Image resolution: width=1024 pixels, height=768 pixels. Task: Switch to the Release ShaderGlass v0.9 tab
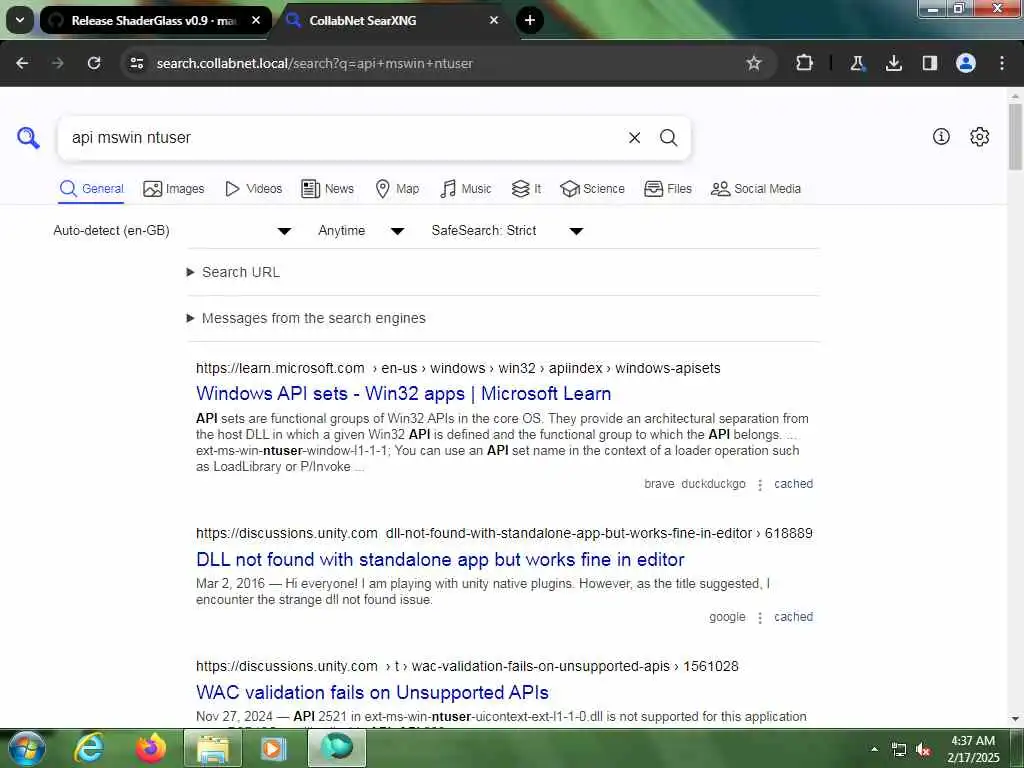(155, 20)
